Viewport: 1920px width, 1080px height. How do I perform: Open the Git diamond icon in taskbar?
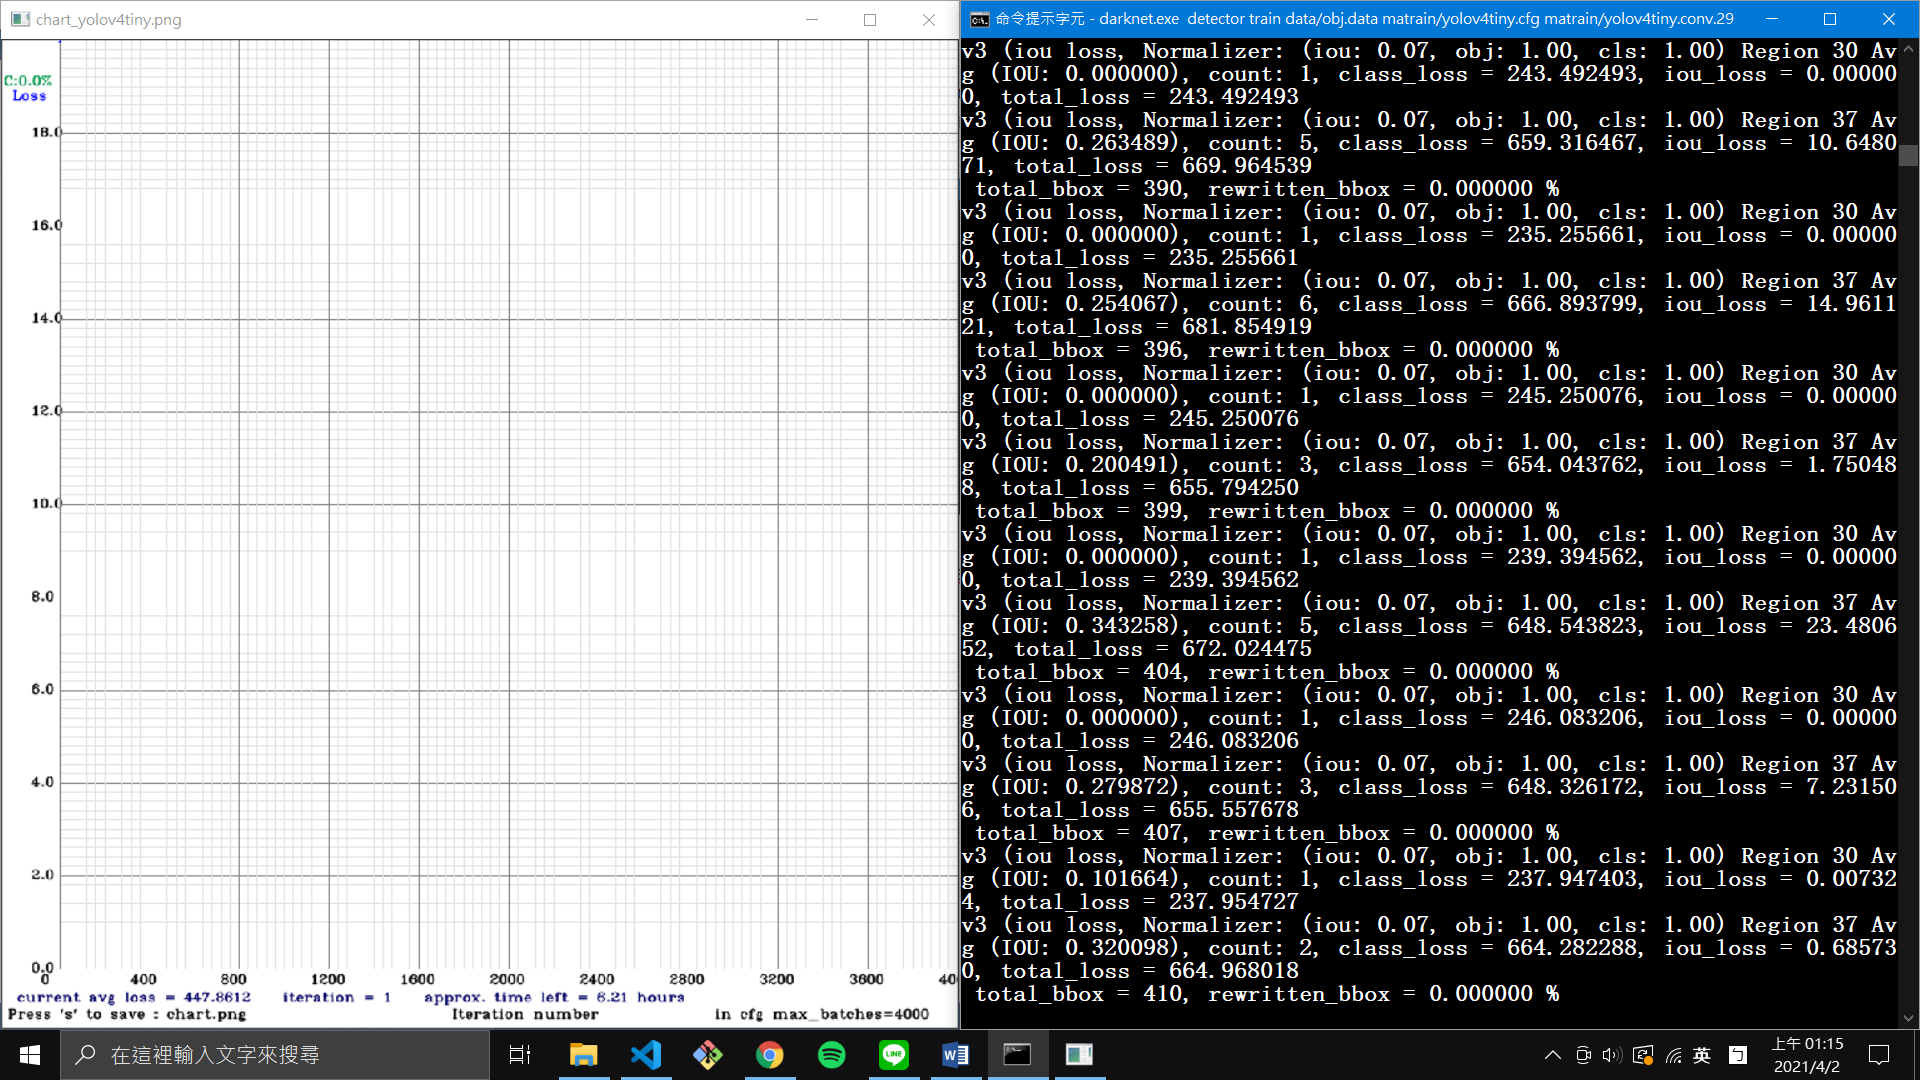pos(708,1055)
